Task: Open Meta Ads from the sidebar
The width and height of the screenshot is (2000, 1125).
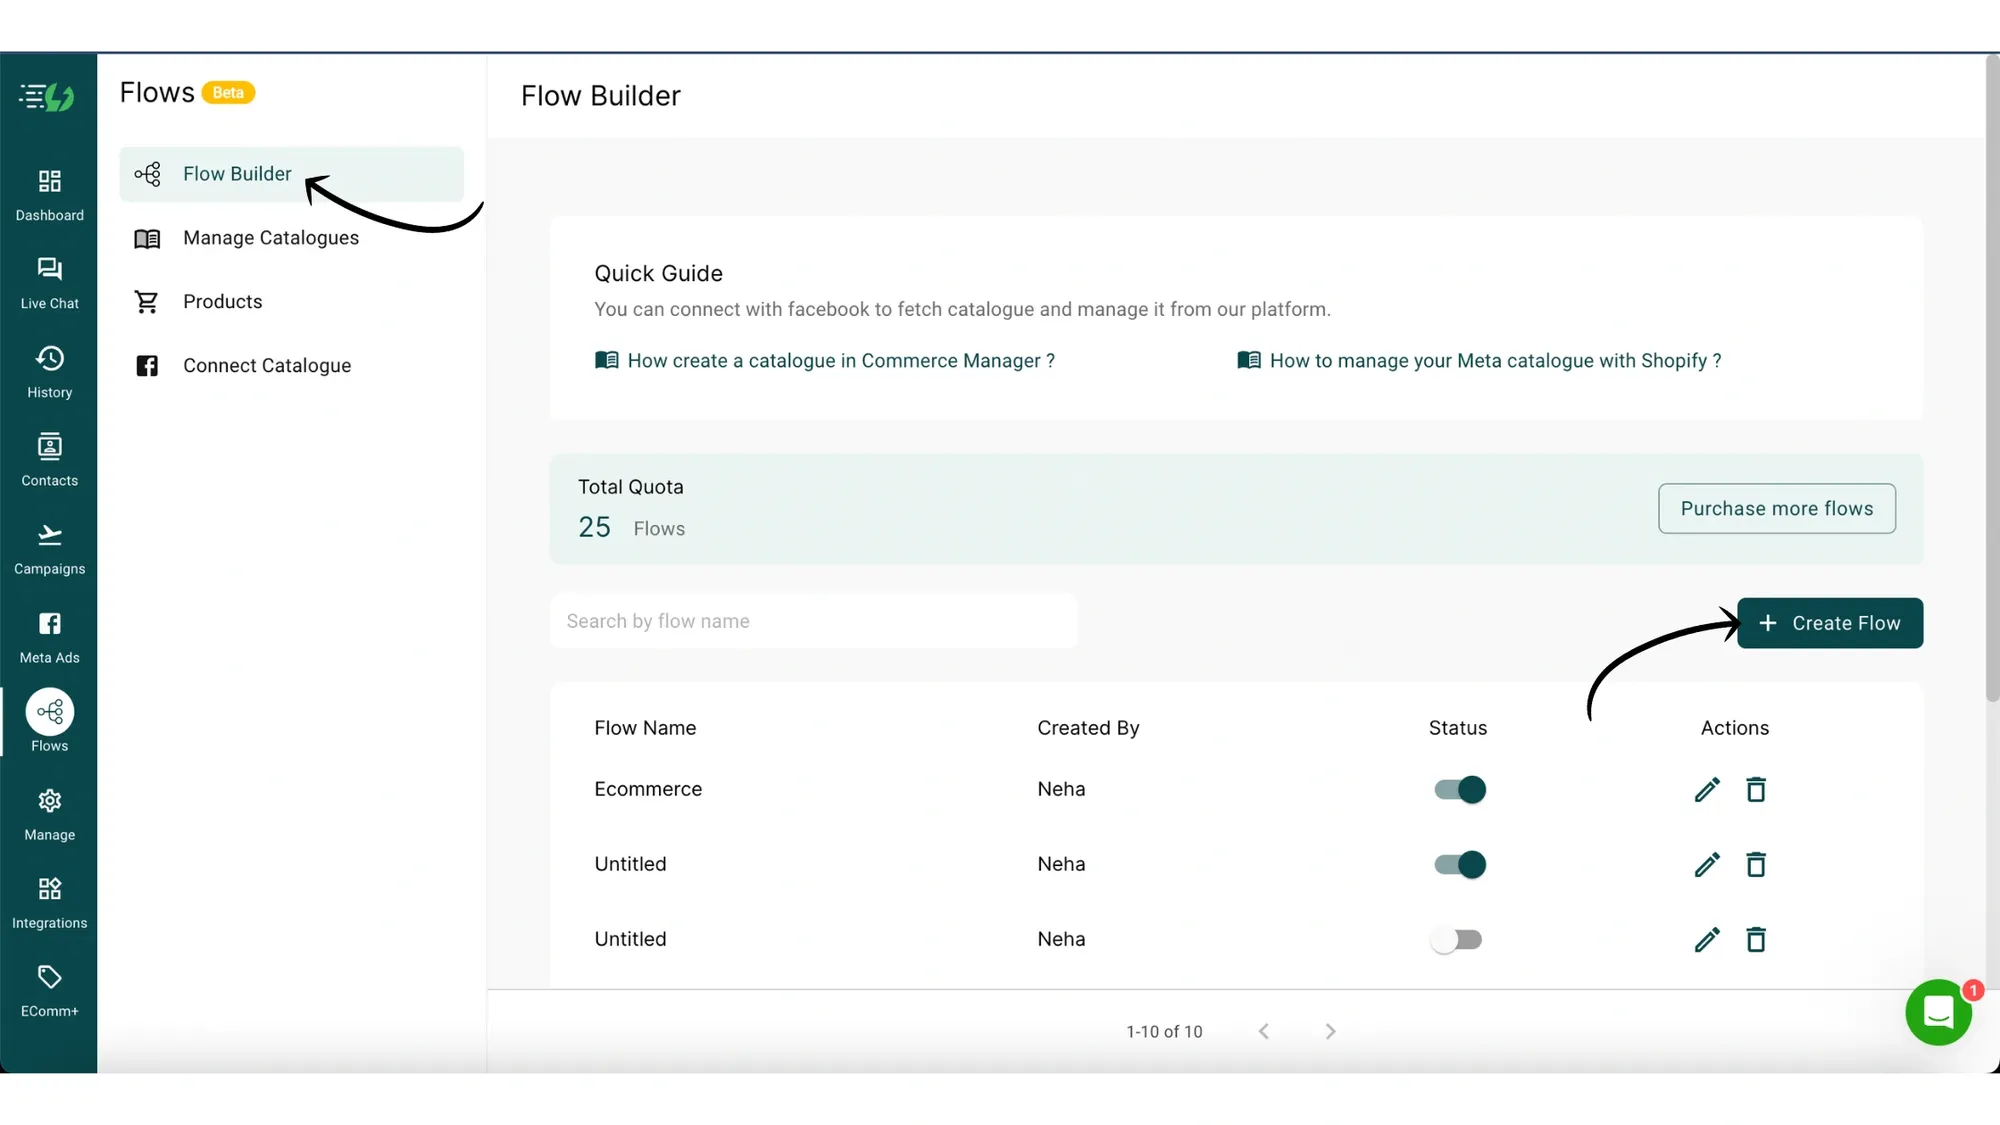Action: tap(49, 634)
